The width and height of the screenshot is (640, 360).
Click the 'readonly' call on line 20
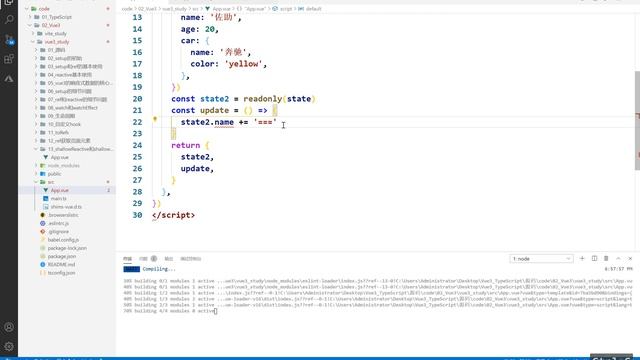click(262, 99)
